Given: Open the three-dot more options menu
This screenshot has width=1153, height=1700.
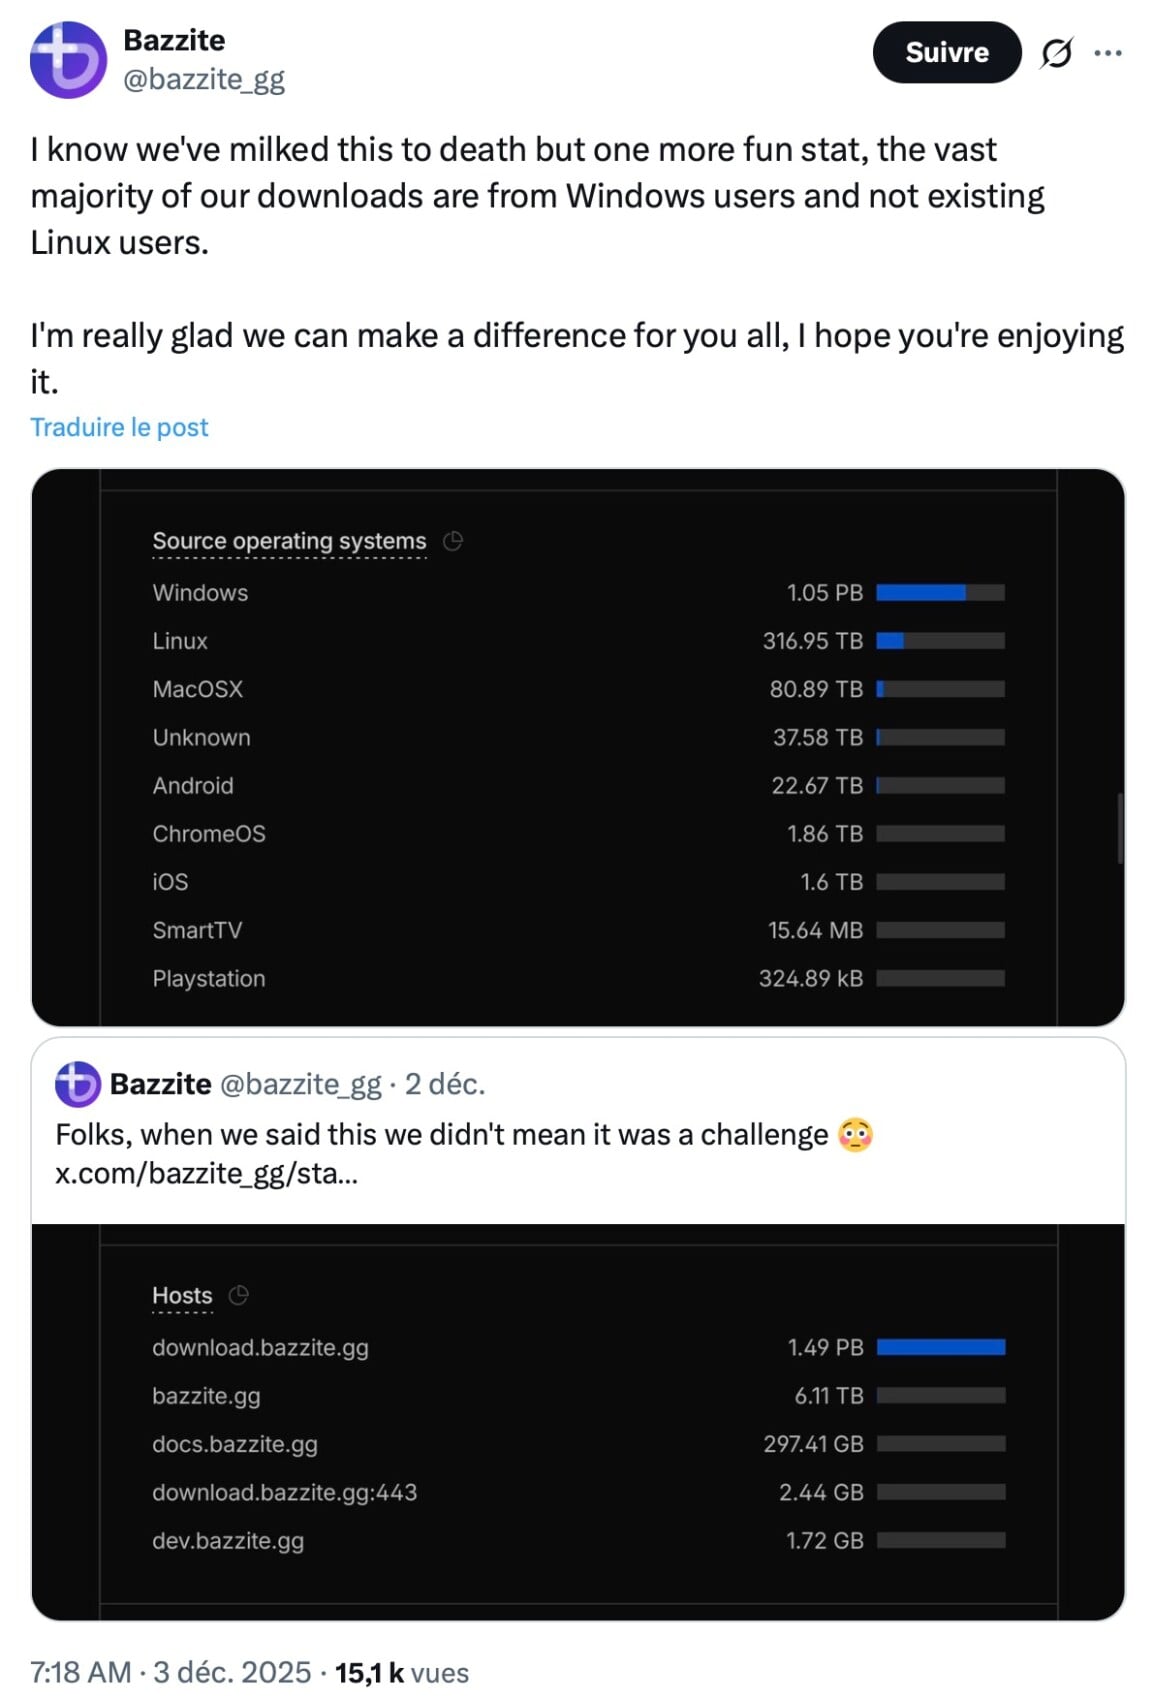Looking at the screenshot, I should coord(1108,53).
